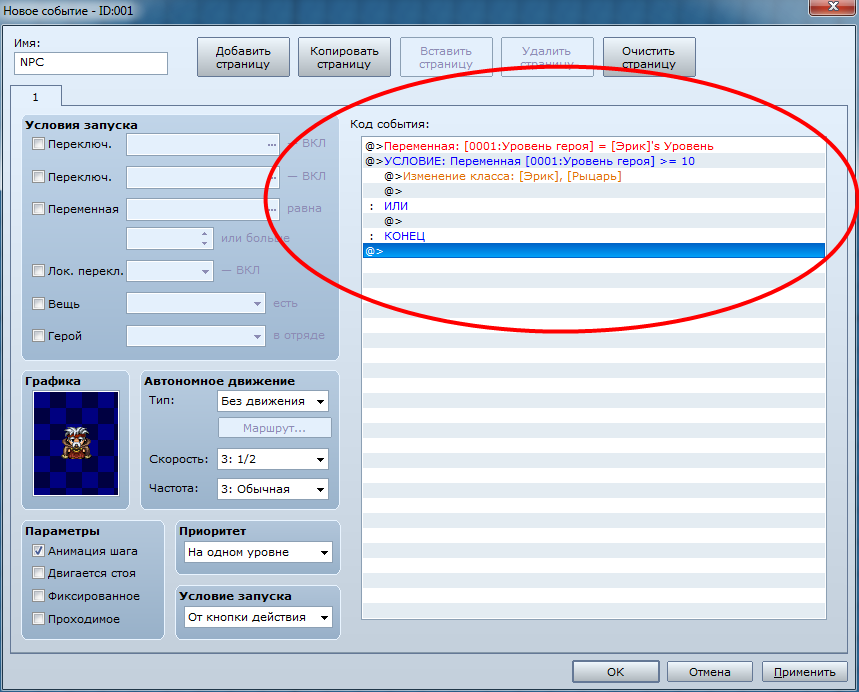This screenshot has width=859, height=692.
Task: Open the Частота dropdown
Action: 273,489
